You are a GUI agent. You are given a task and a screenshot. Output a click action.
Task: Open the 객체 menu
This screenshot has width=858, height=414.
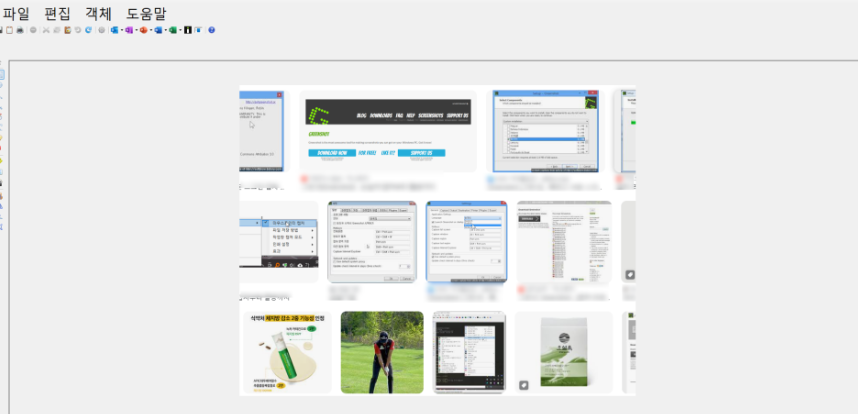click(x=98, y=14)
